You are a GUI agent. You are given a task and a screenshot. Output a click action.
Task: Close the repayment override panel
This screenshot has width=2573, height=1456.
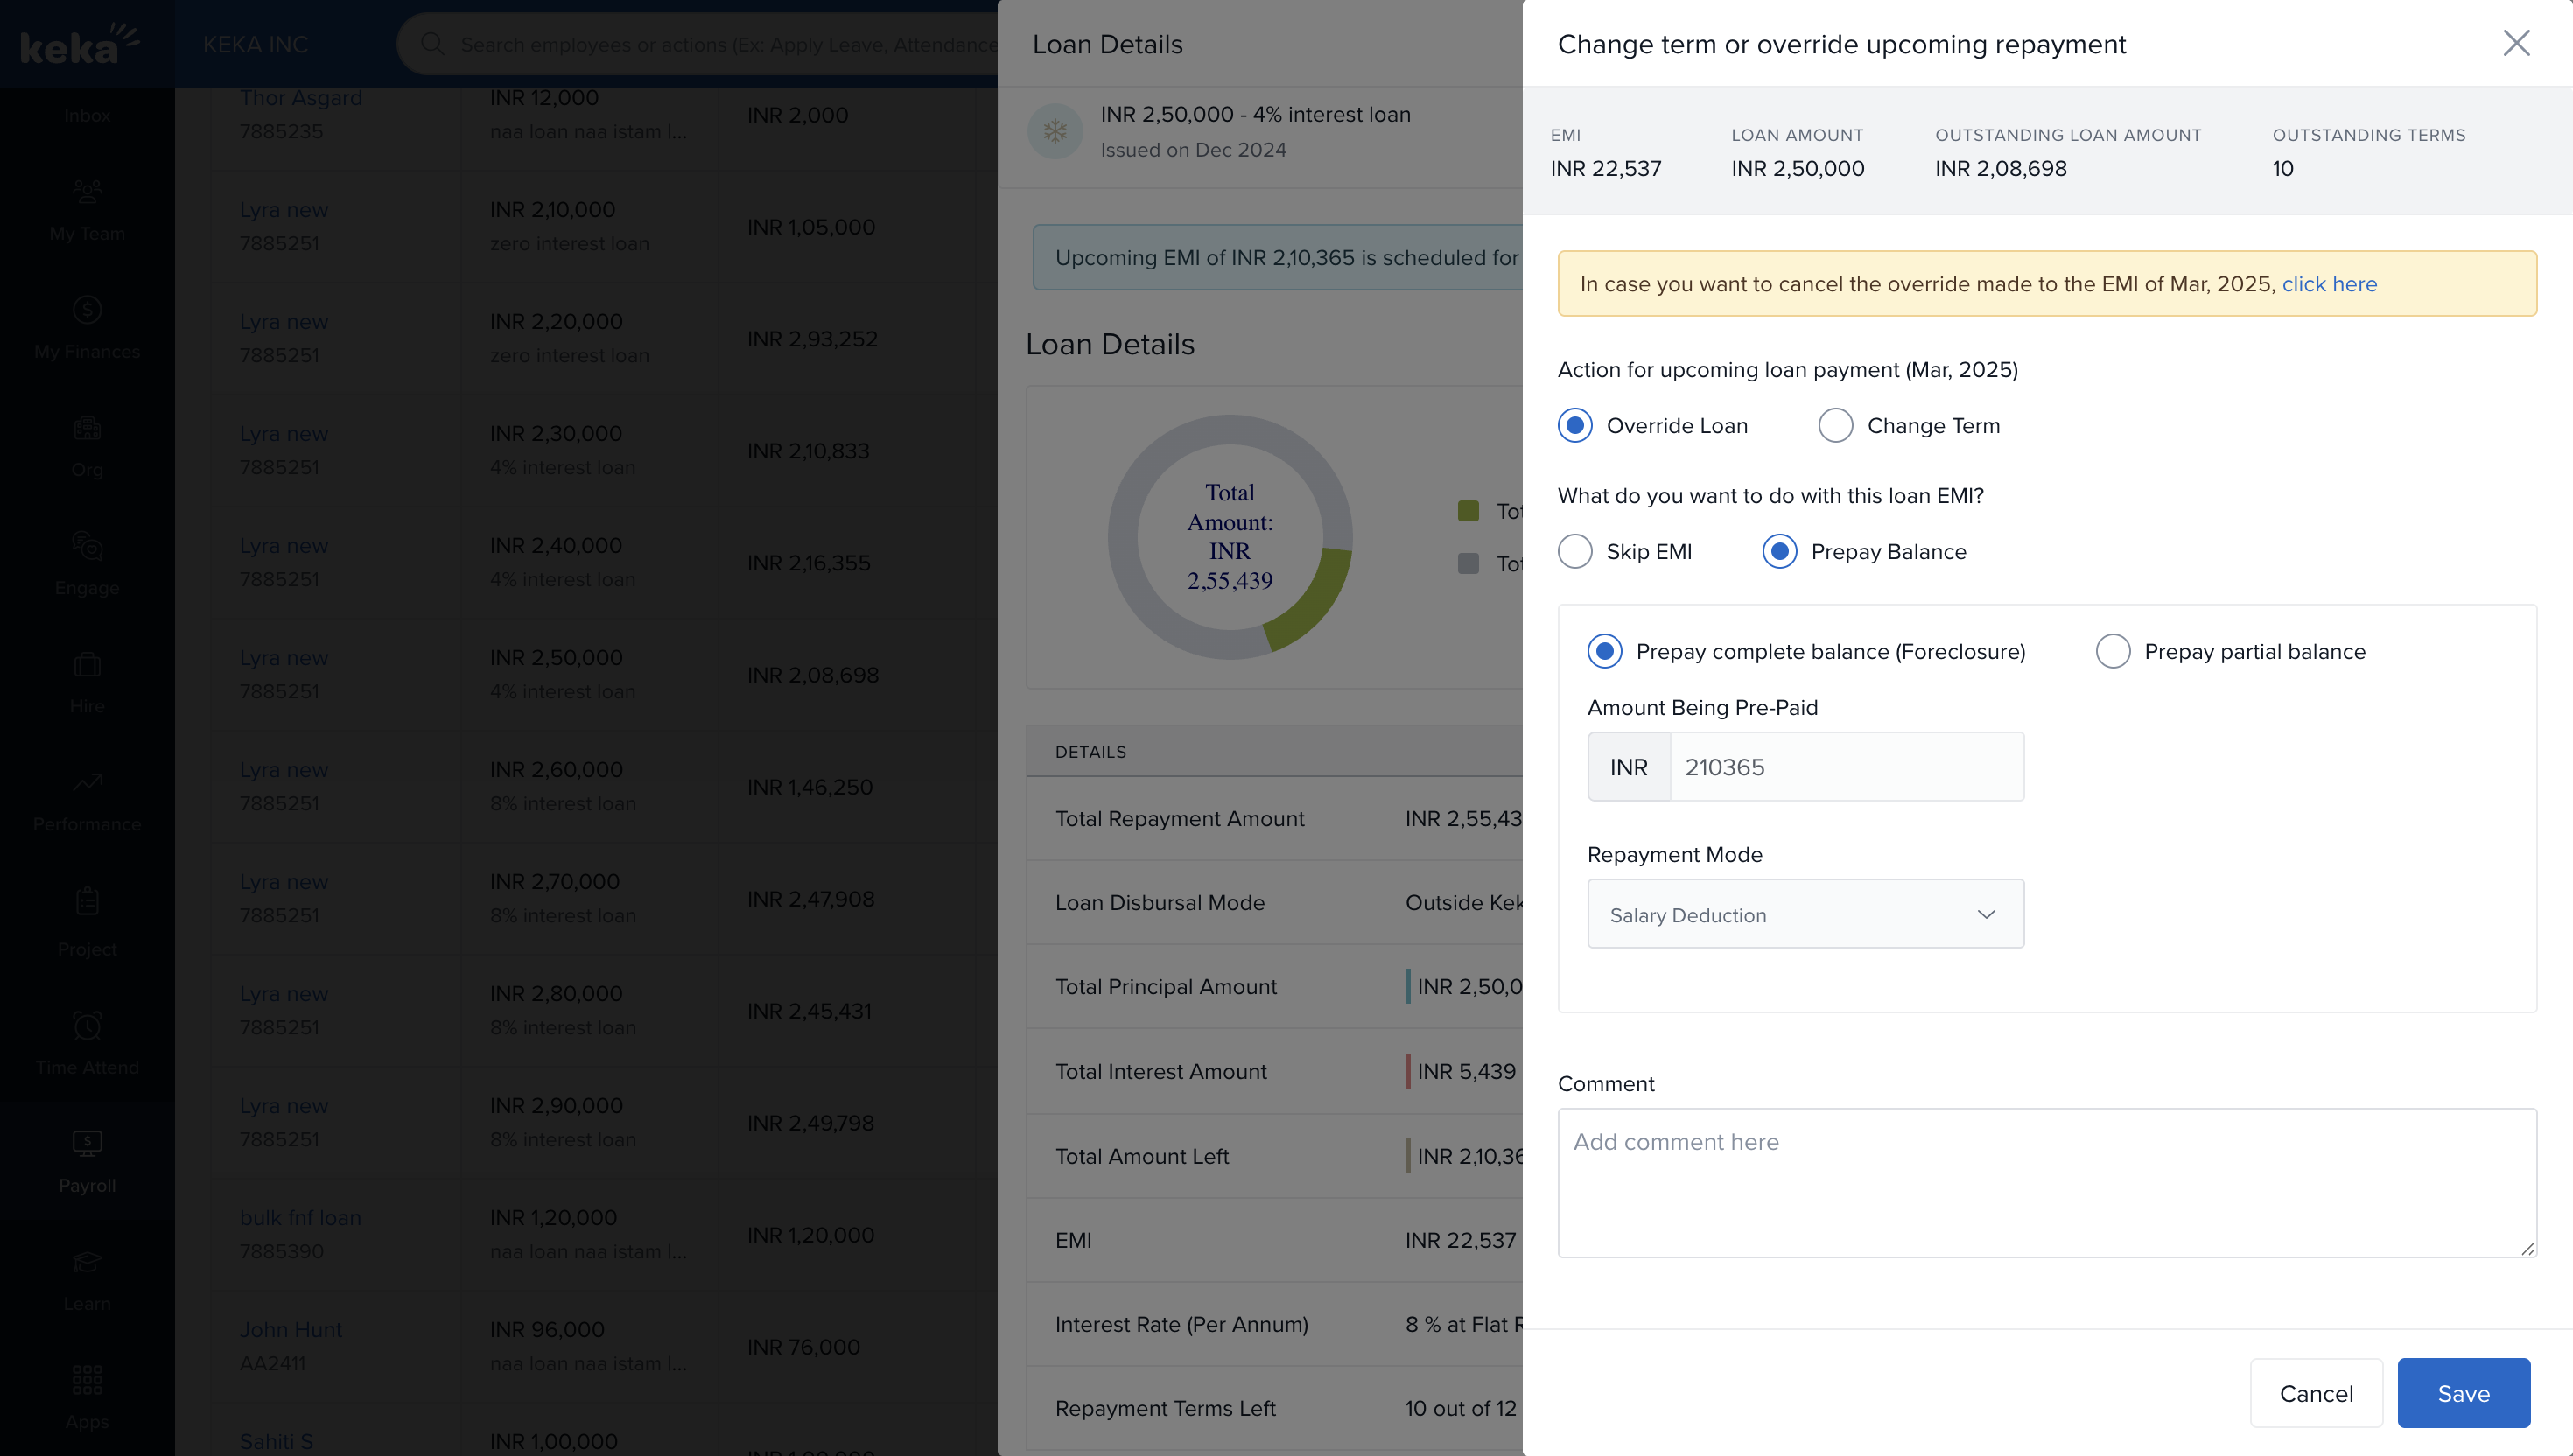(x=2516, y=43)
